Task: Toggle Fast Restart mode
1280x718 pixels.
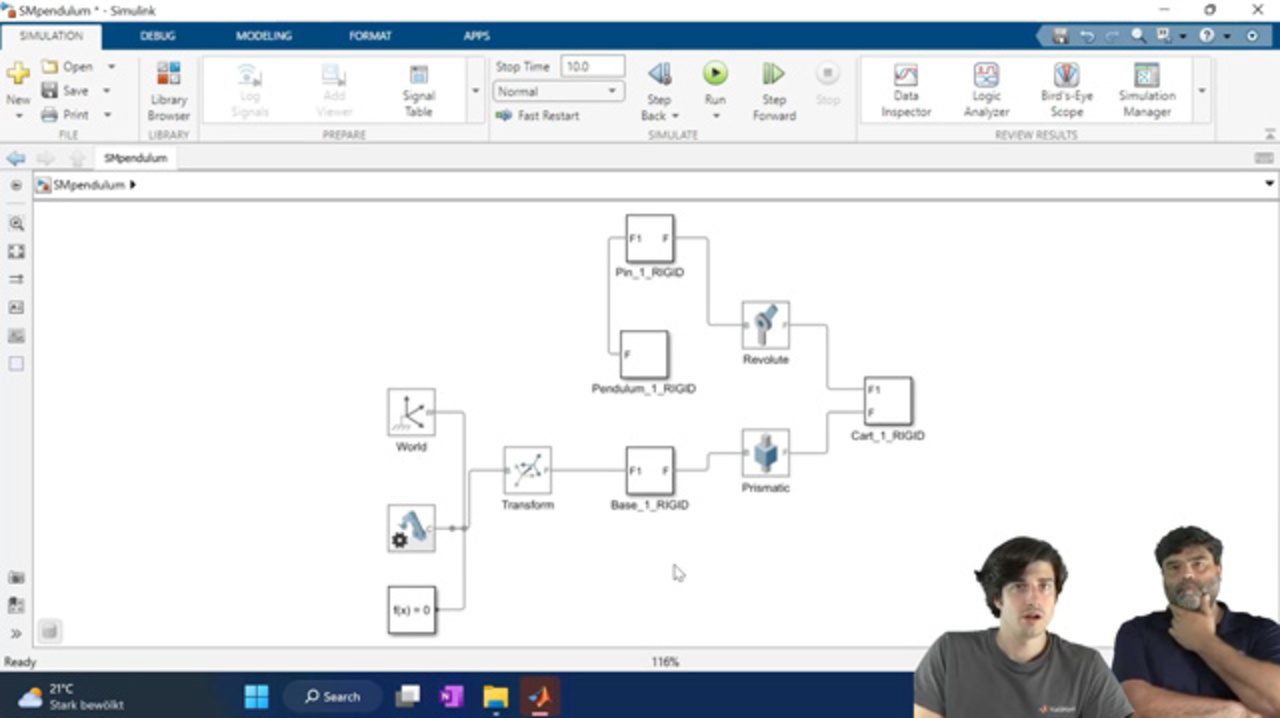Action: click(538, 116)
